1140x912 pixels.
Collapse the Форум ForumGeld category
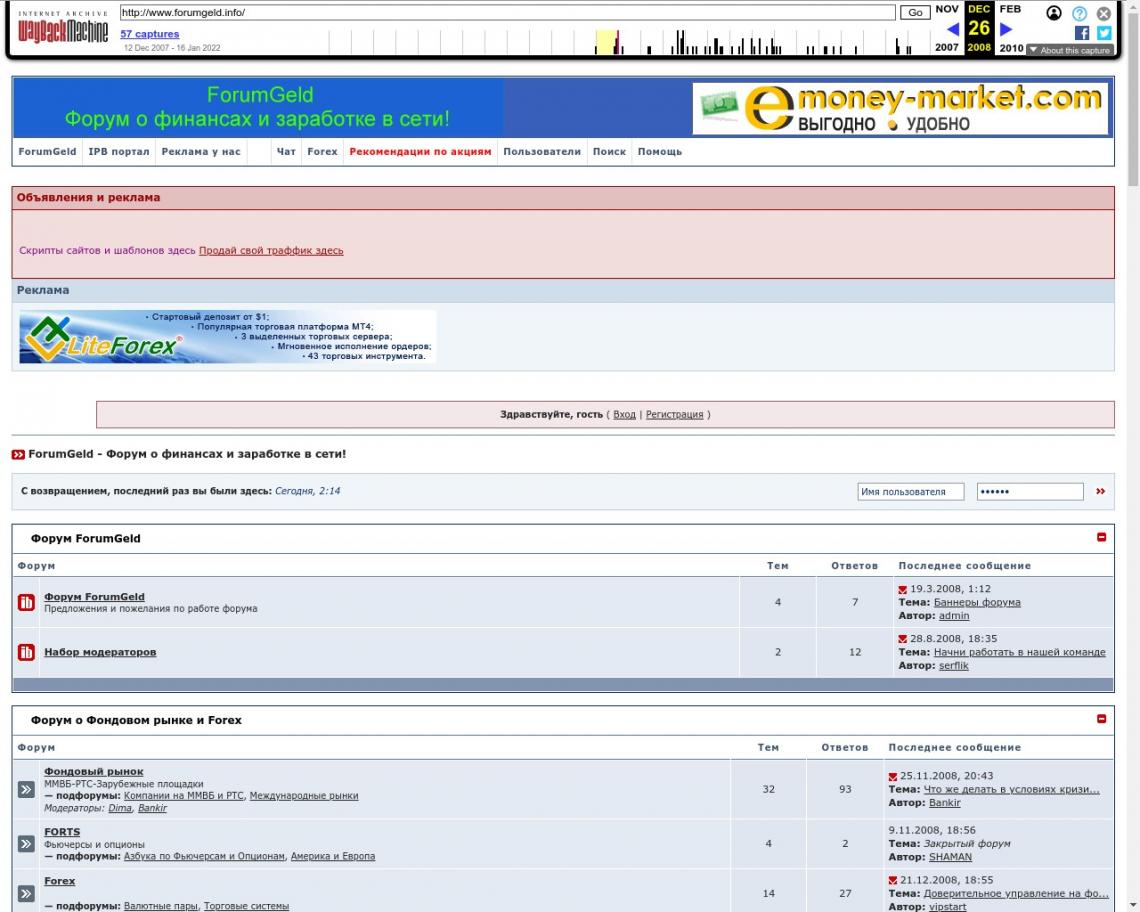coord(1102,537)
